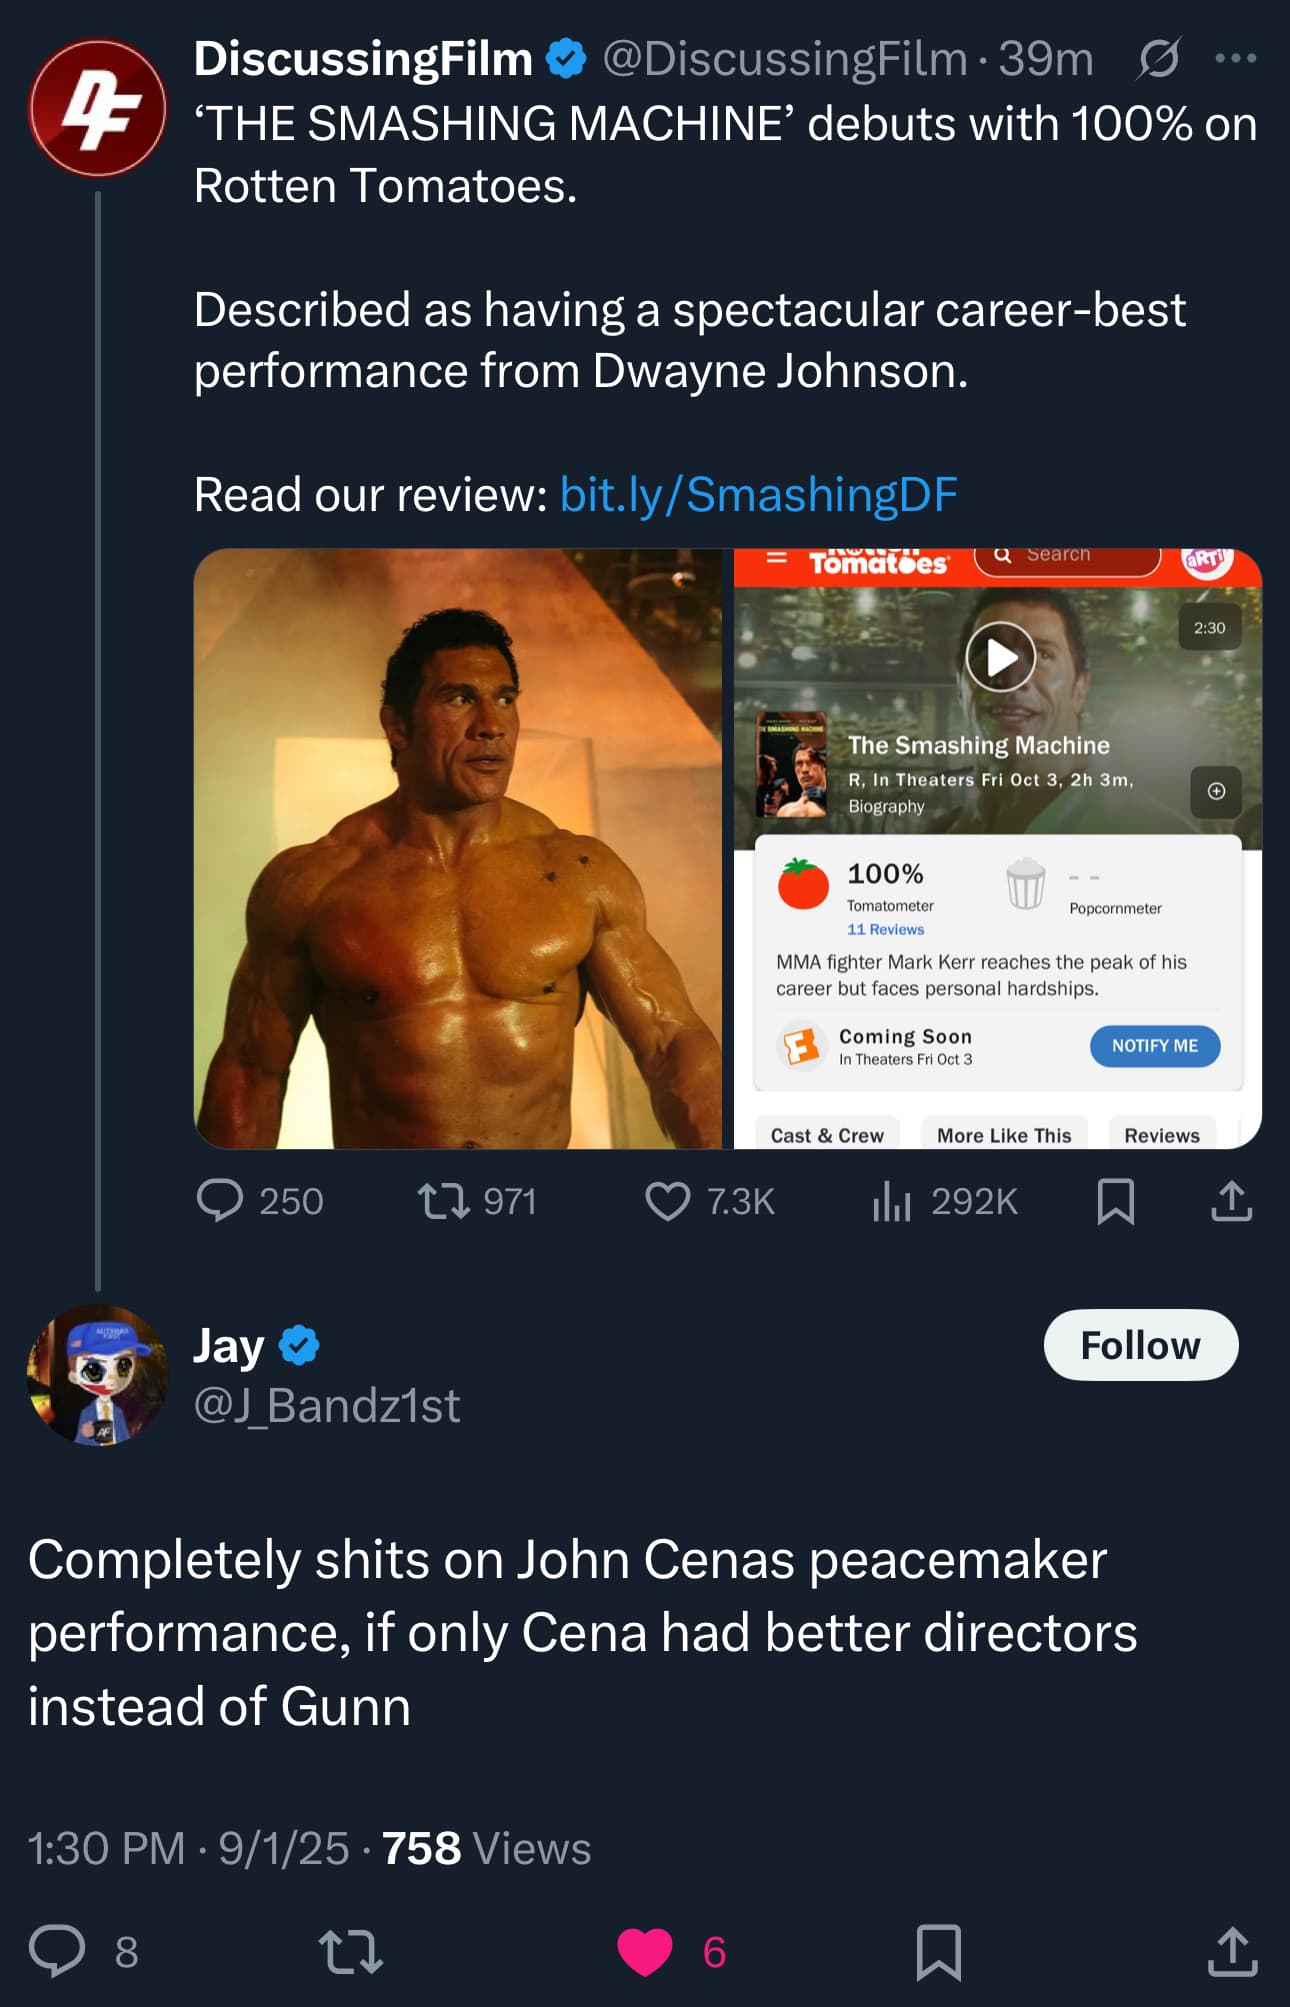Open Jay's profile picture
1290x2007 pixels.
[x=97, y=1375]
